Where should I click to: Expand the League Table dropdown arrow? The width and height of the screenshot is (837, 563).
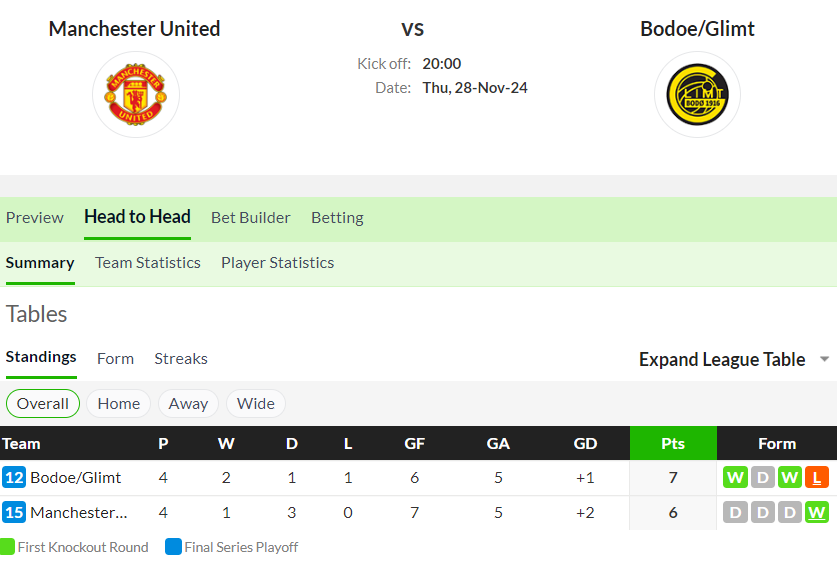tap(824, 359)
